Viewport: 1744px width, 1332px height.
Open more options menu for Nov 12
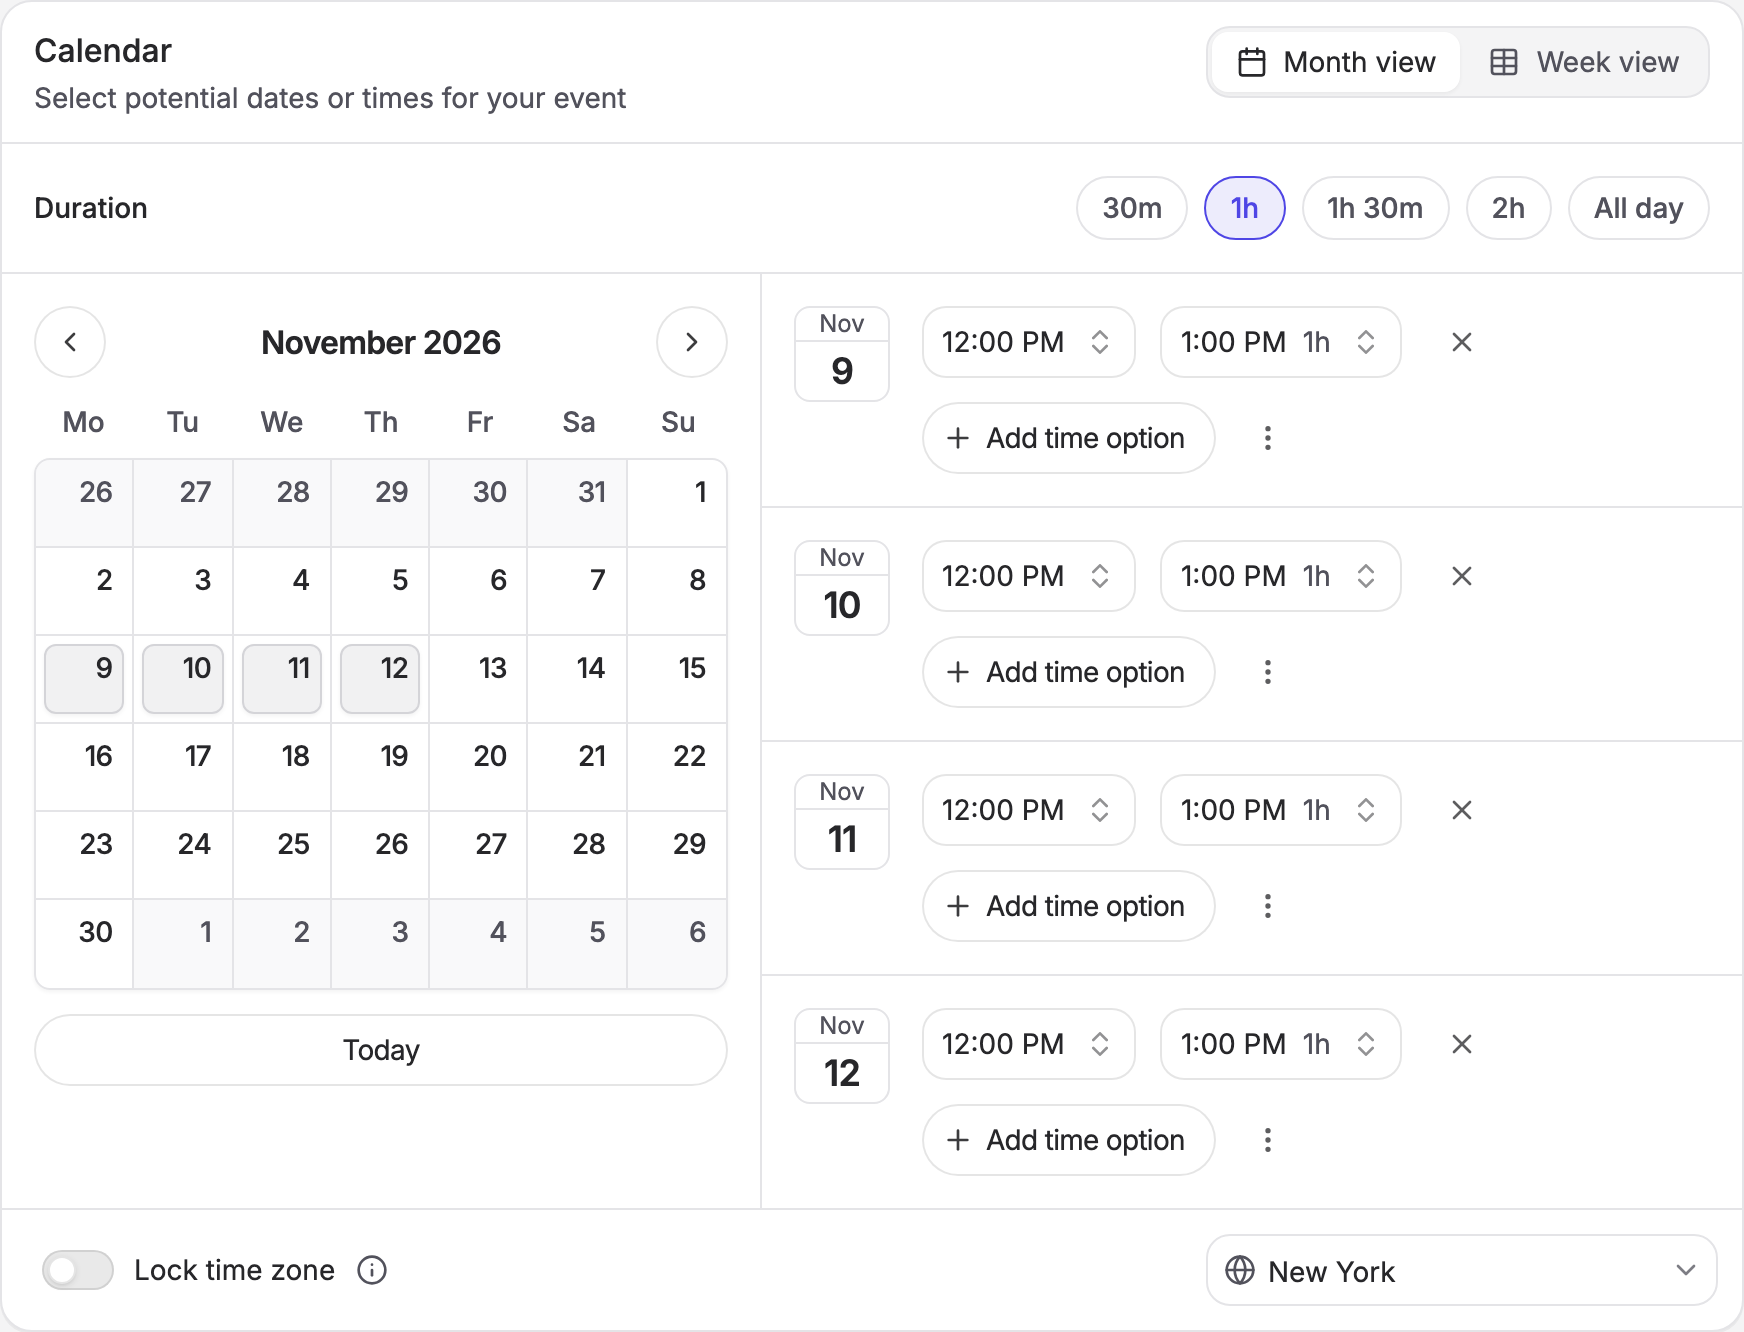click(x=1267, y=1140)
